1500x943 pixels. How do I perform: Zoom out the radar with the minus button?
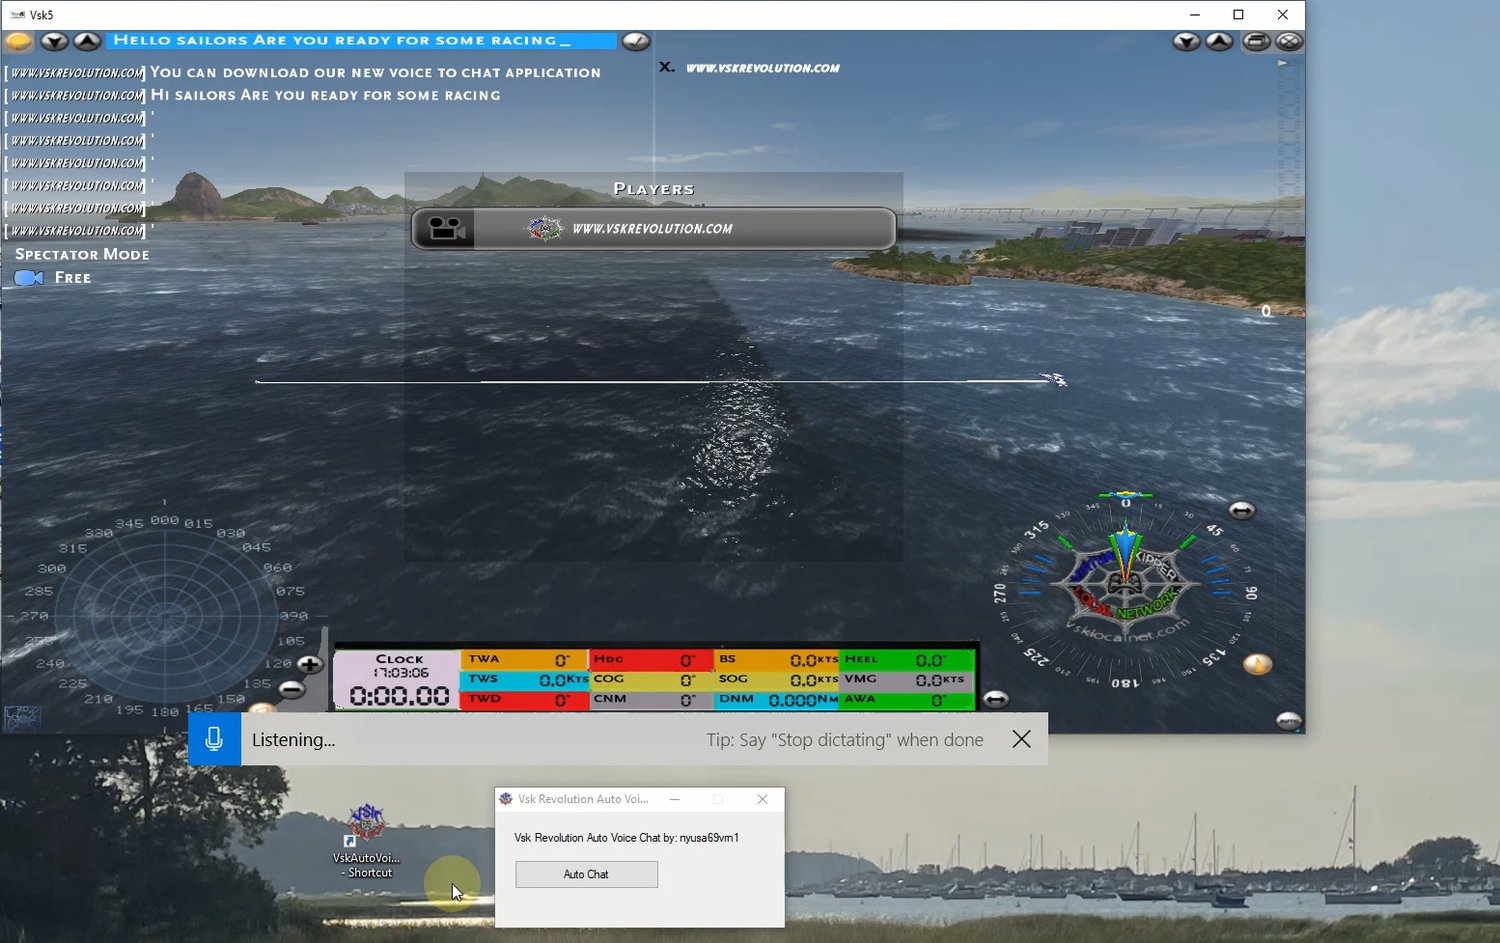tap(291, 689)
